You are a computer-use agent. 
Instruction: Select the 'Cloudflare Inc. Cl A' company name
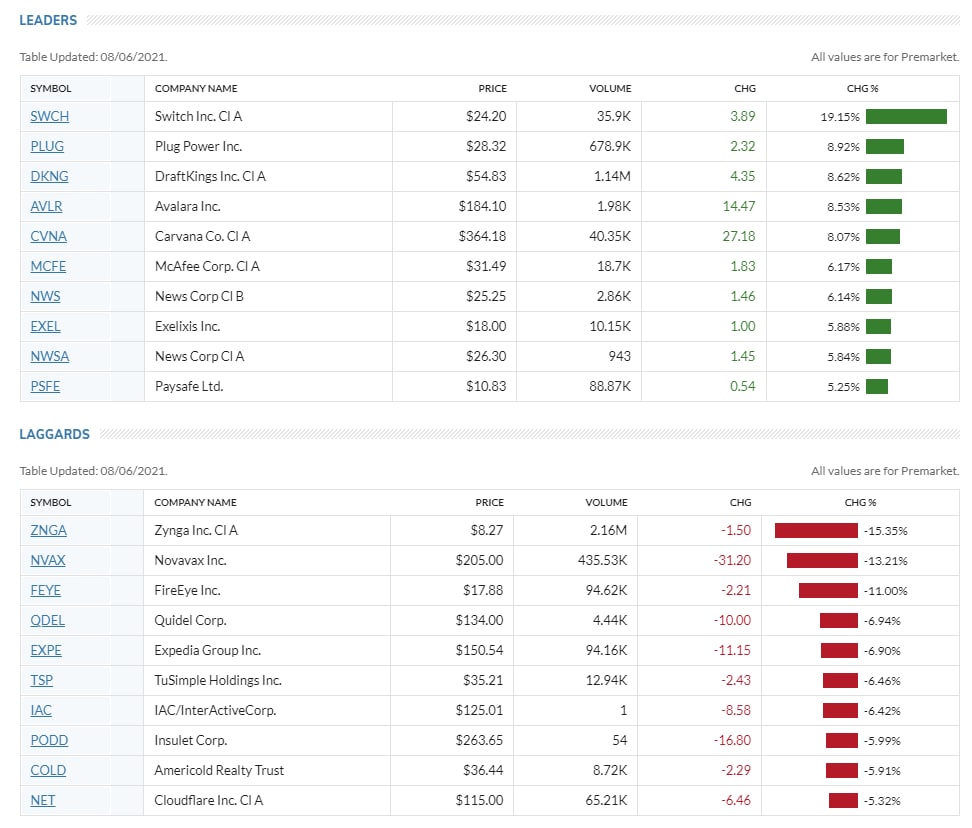(209, 801)
